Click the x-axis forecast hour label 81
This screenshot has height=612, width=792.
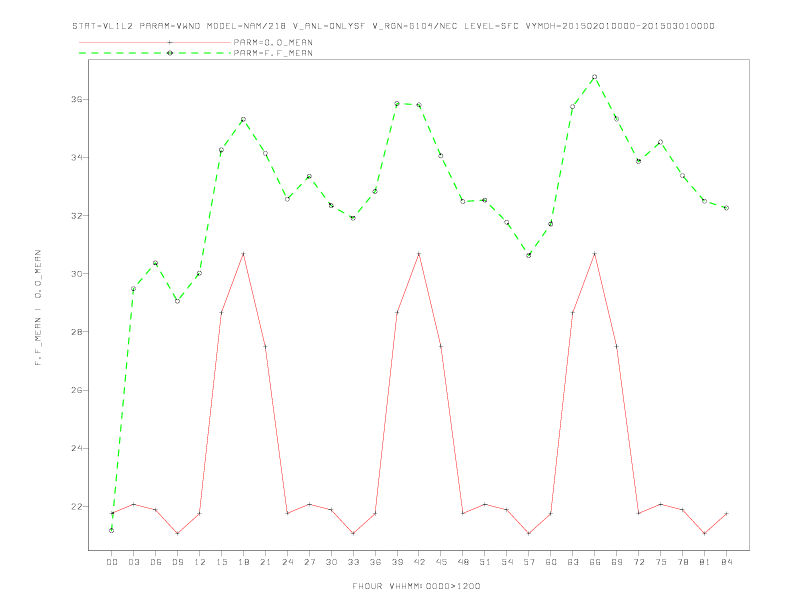pyautogui.click(x=705, y=562)
